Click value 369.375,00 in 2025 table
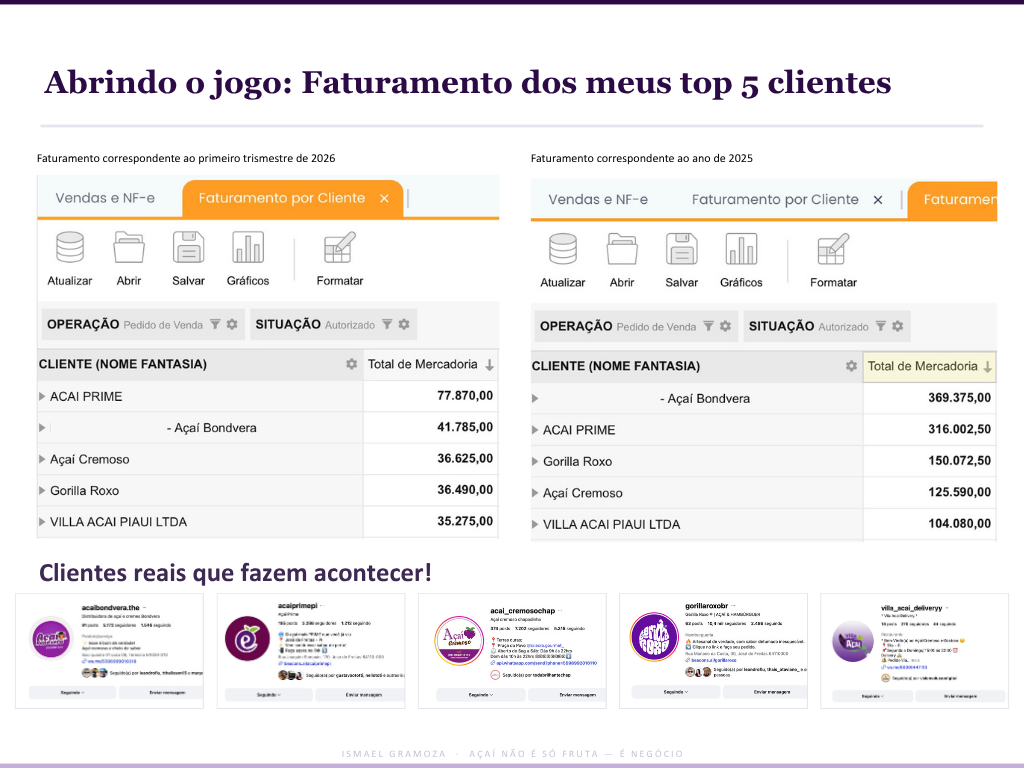 tap(959, 398)
